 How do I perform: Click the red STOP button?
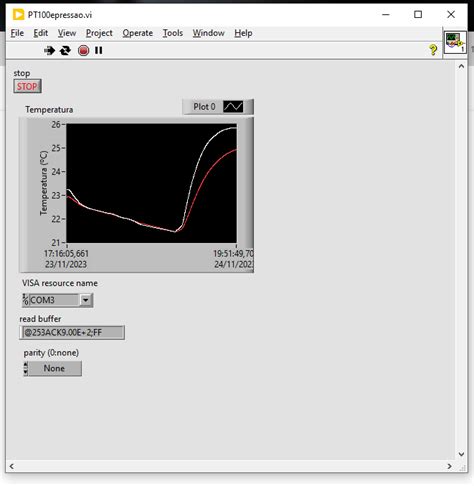(27, 86)
